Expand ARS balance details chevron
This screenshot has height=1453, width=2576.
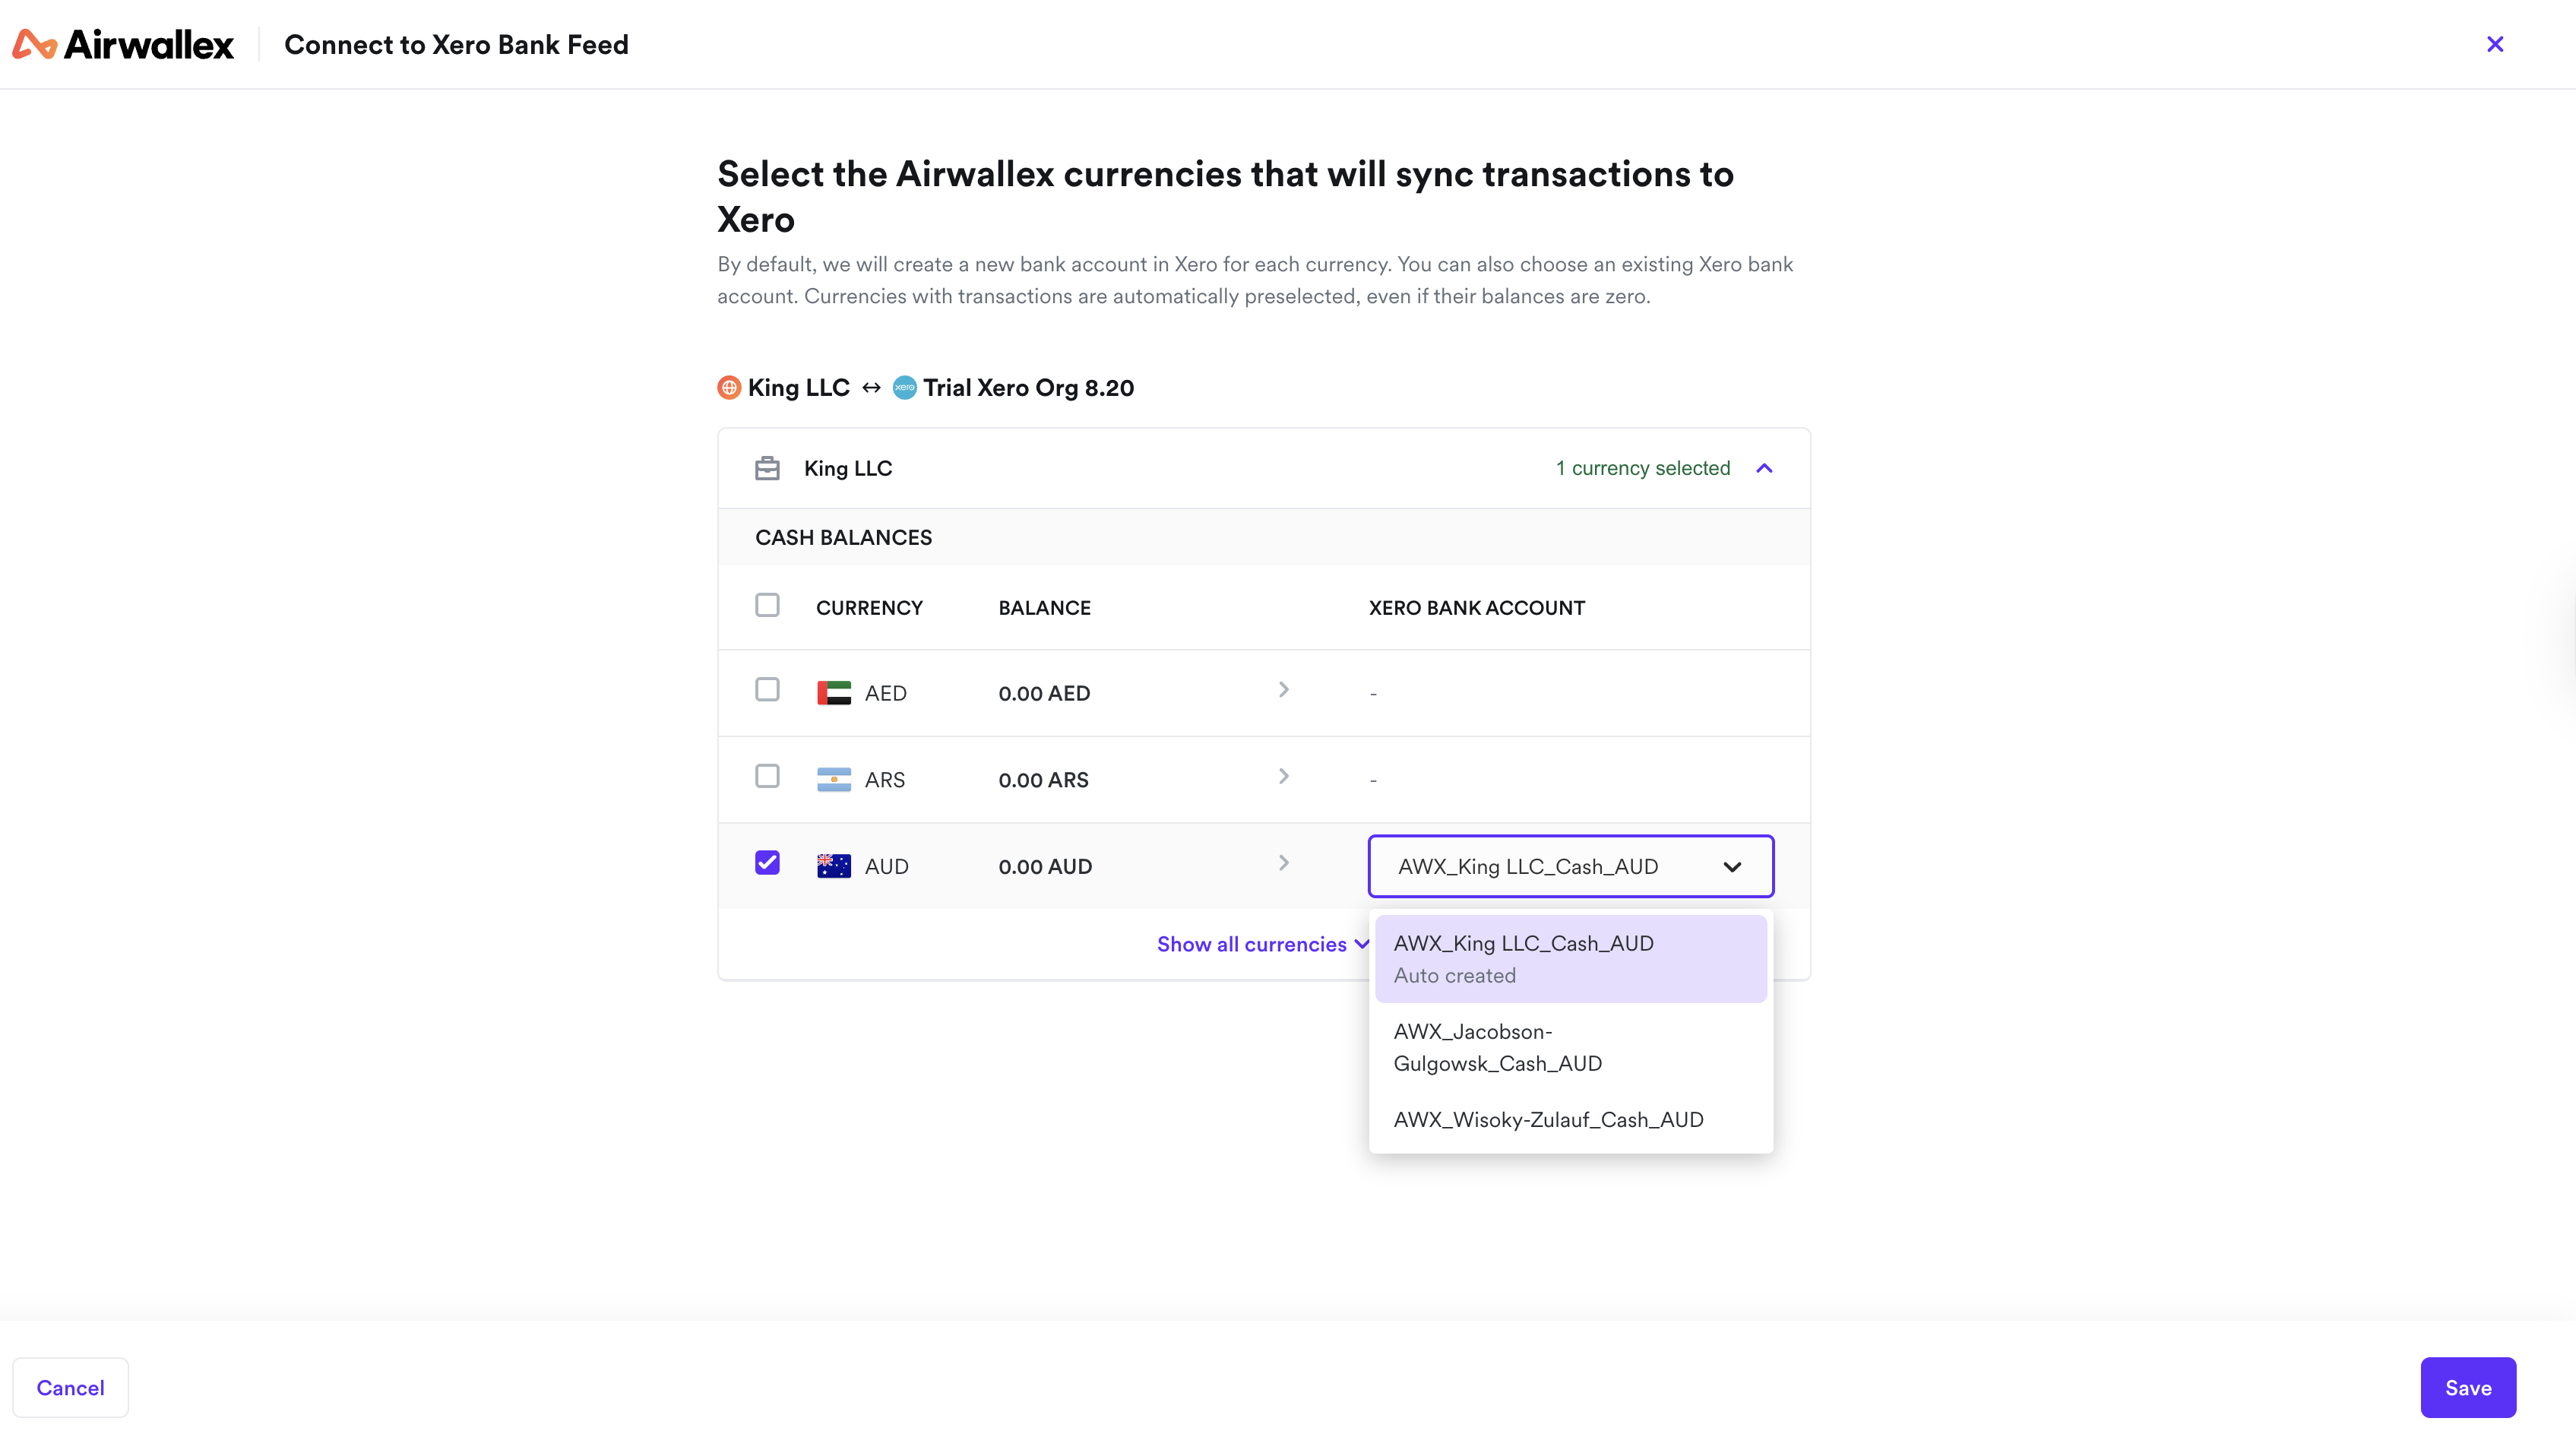(x=1284, y=777)
